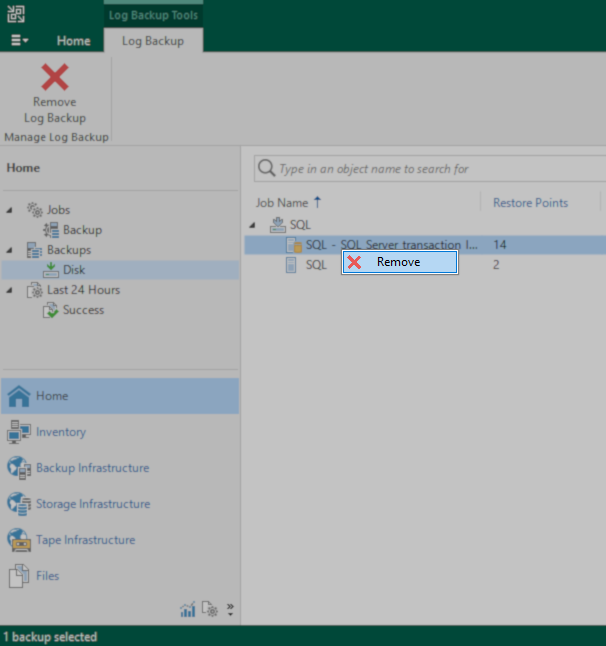Click the transaction log backup icon

(x=294, y=245)
